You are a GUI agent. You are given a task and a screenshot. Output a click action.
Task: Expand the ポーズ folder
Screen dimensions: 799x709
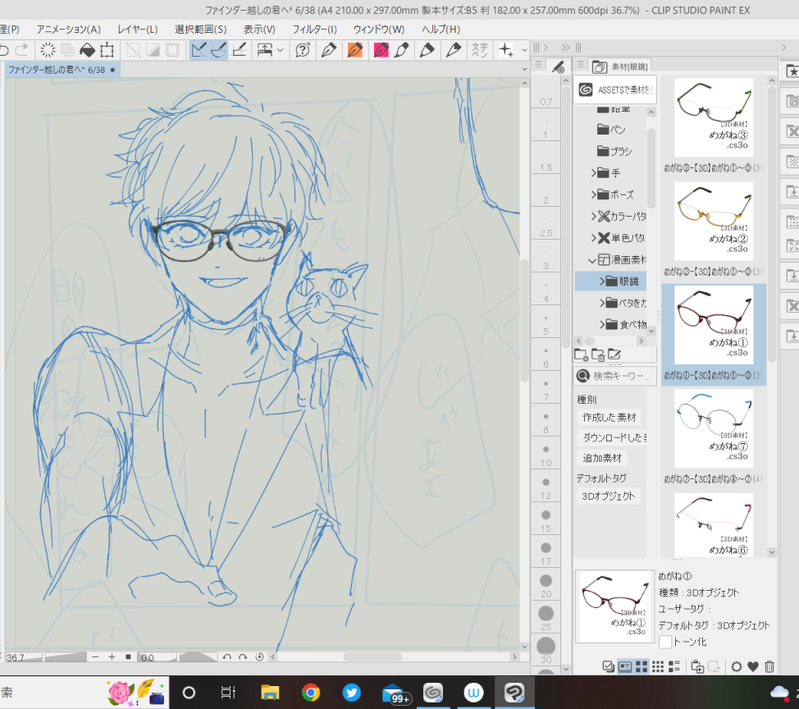594,194
